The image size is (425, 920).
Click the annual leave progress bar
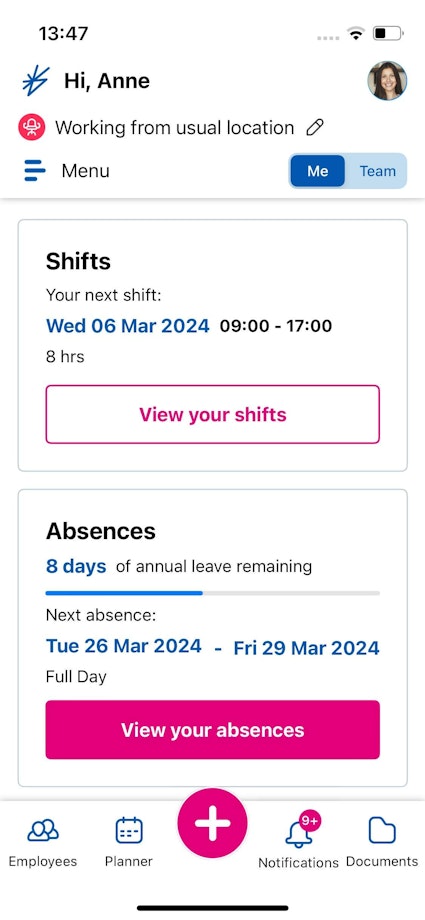212,593
